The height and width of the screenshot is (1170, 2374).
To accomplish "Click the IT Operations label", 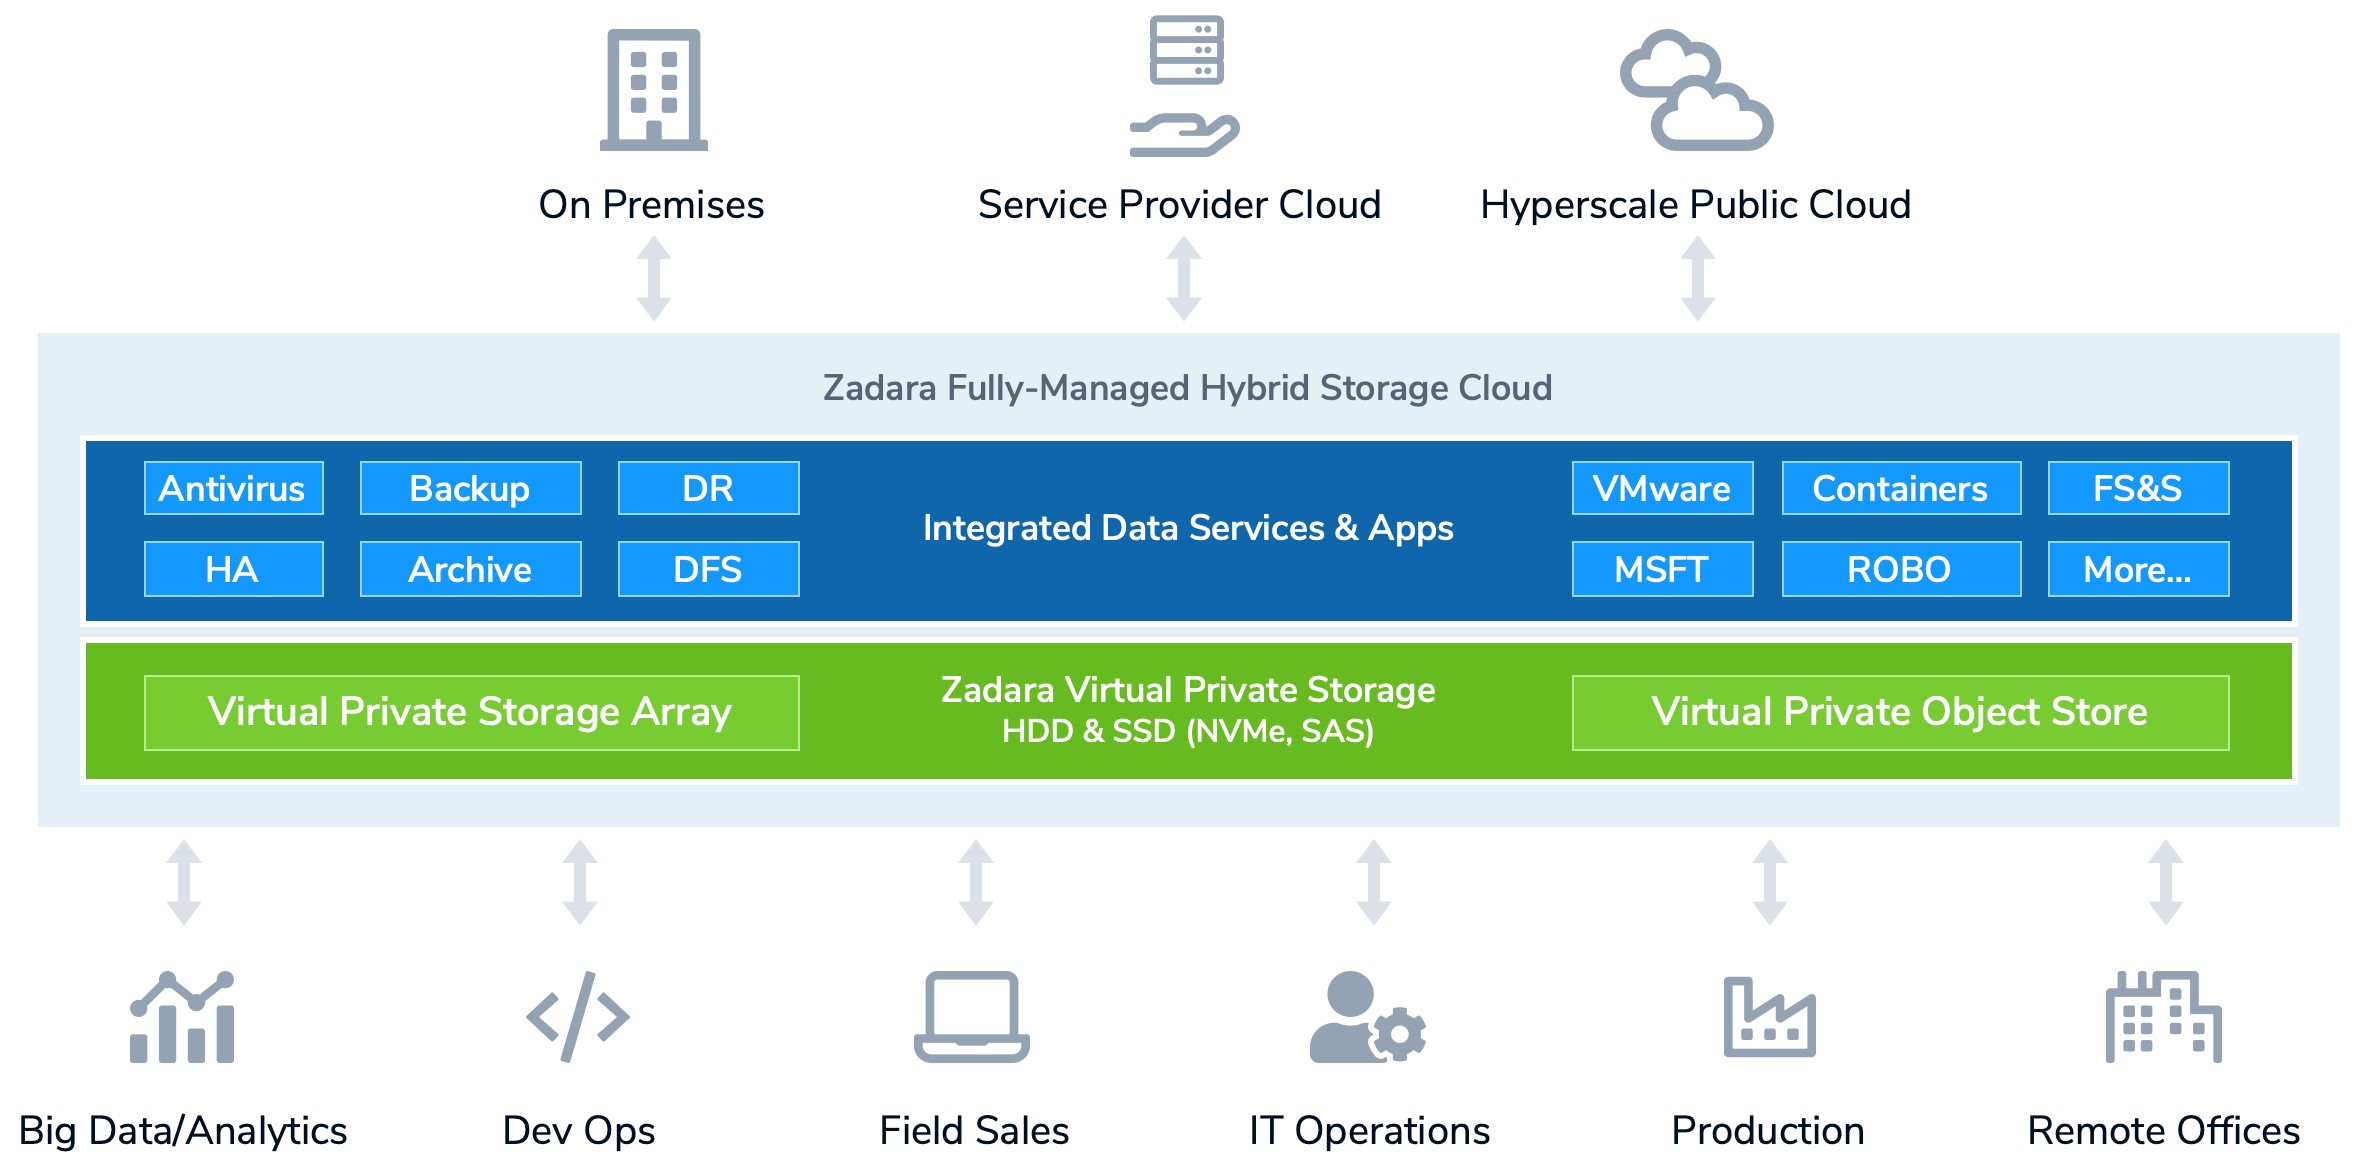I will click(1370, 1131).
